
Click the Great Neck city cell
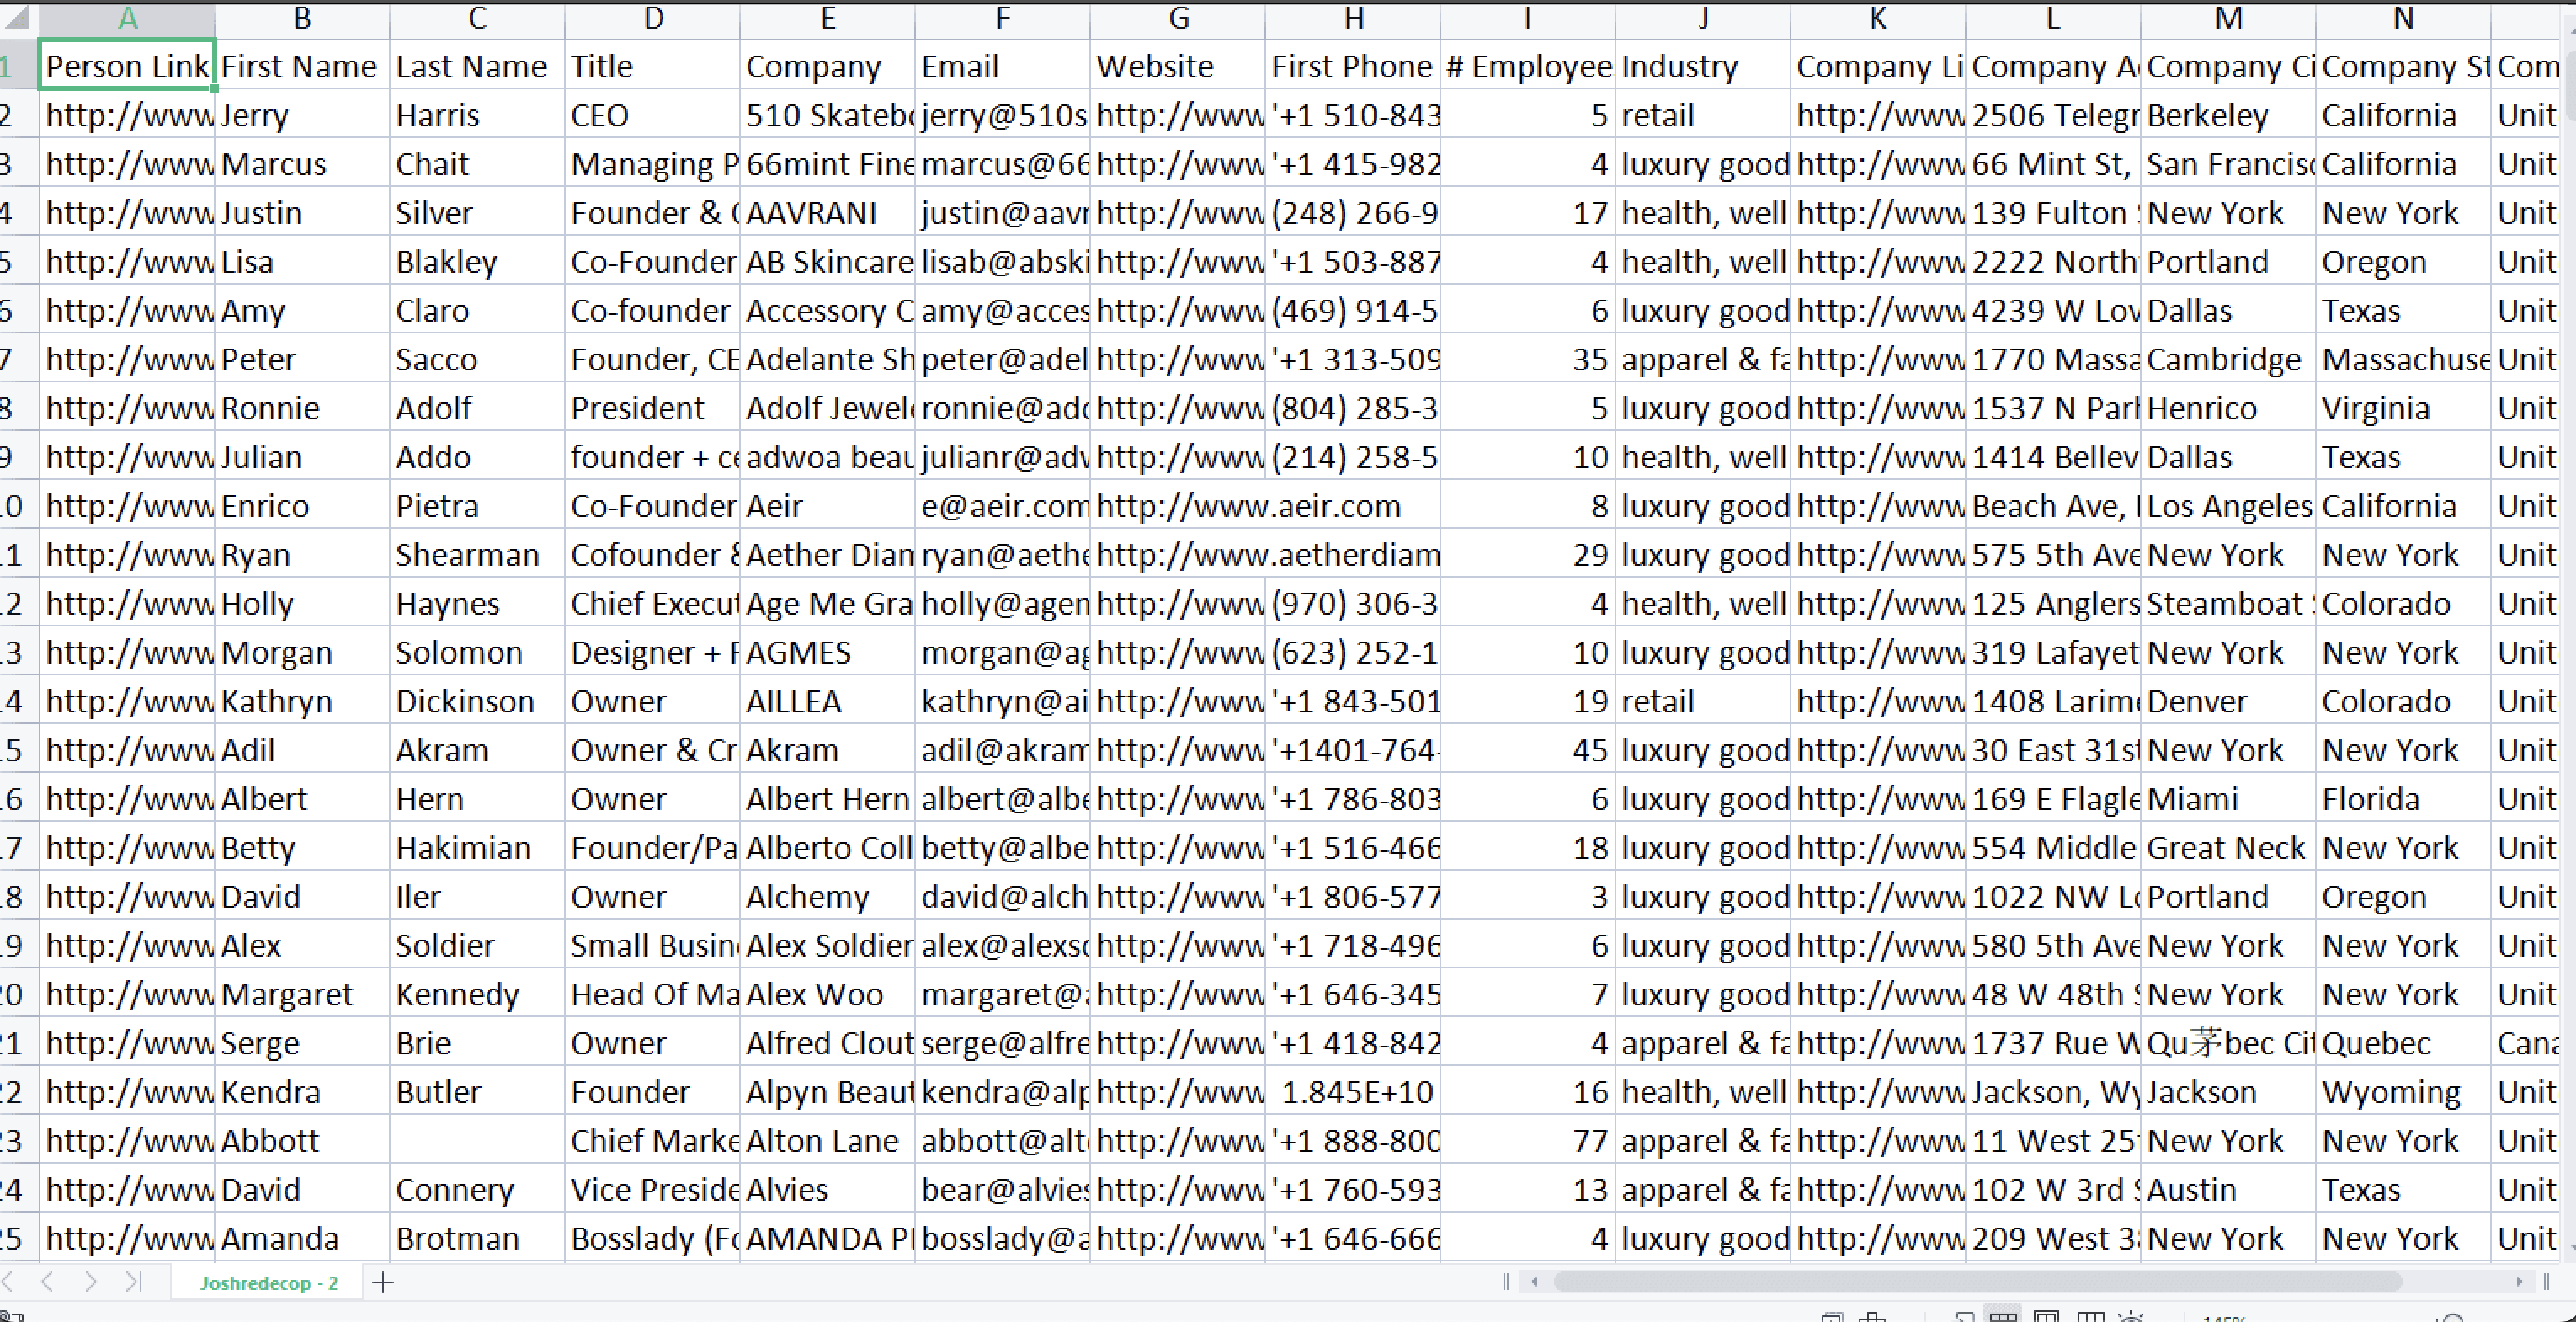pos(2228,848)
